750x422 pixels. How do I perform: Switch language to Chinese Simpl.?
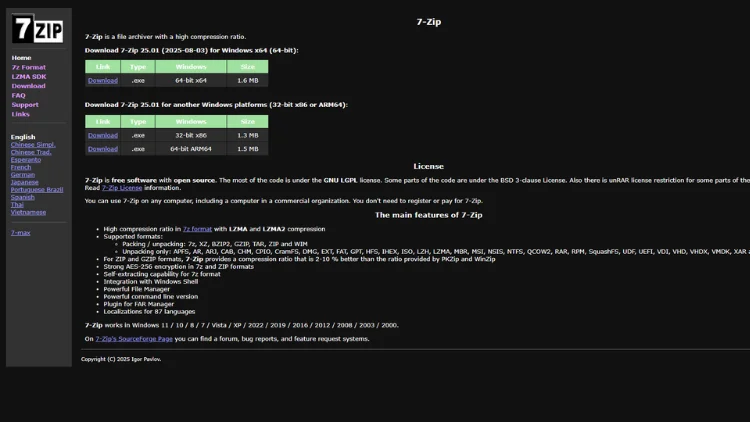[33, 145]
